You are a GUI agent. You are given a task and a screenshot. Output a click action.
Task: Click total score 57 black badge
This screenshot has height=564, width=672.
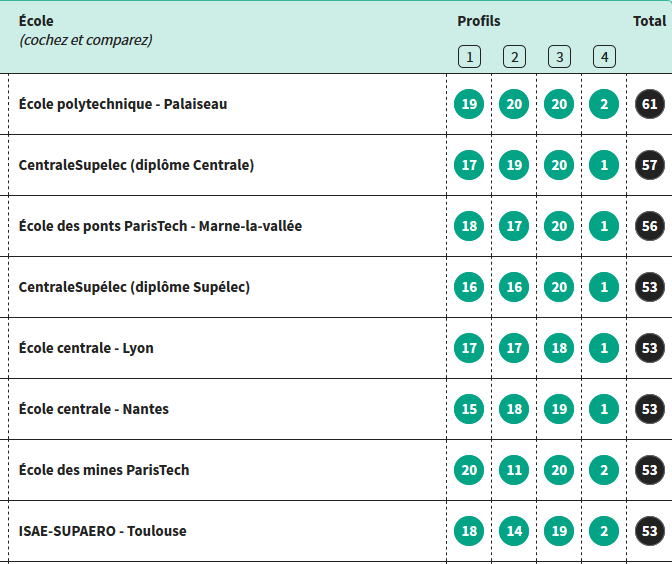pos(650,165)
